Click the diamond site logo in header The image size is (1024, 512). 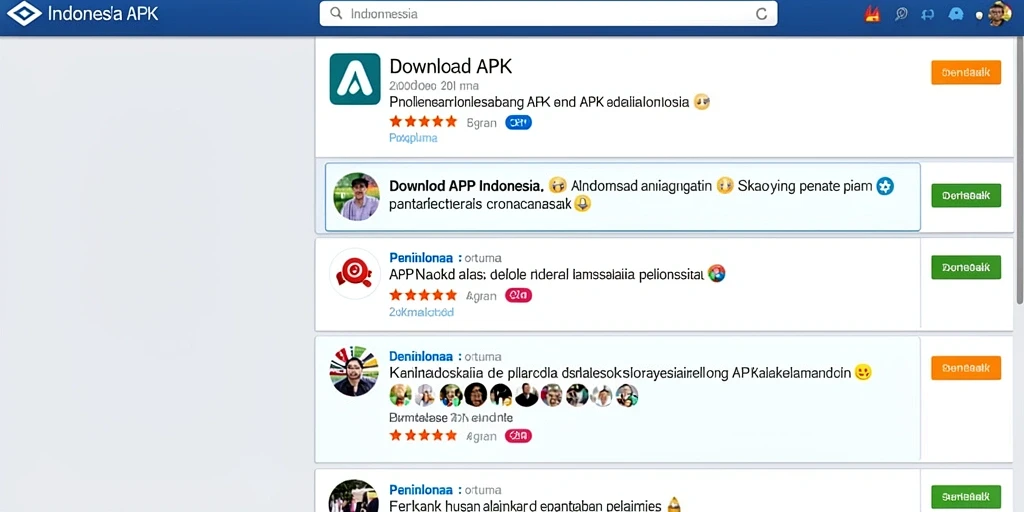[24, 13]
